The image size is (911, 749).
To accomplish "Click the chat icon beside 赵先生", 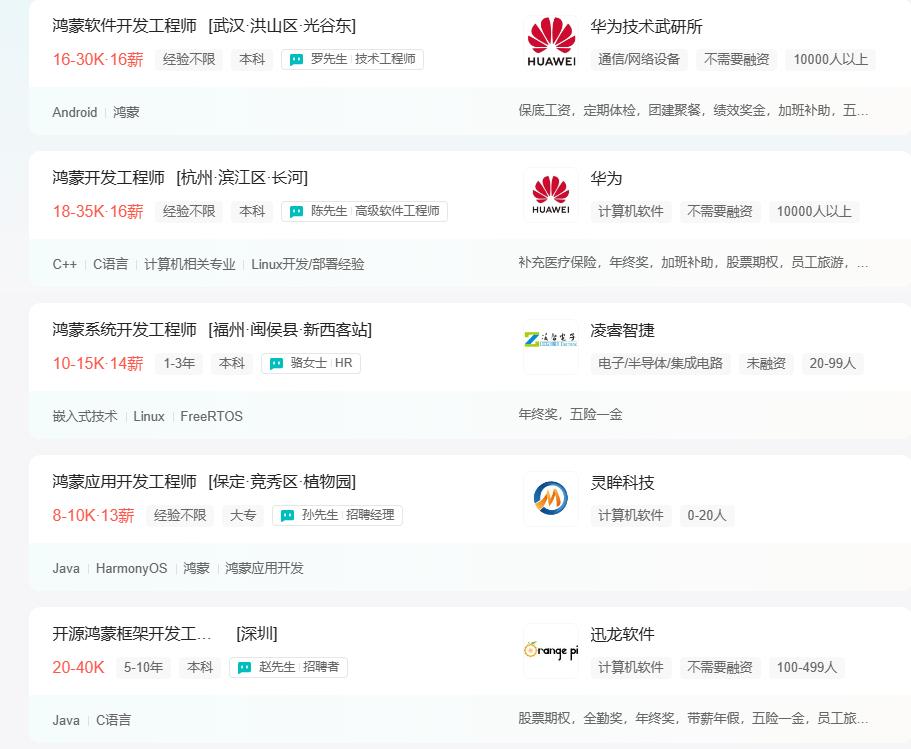I will (x=245, y=667).
